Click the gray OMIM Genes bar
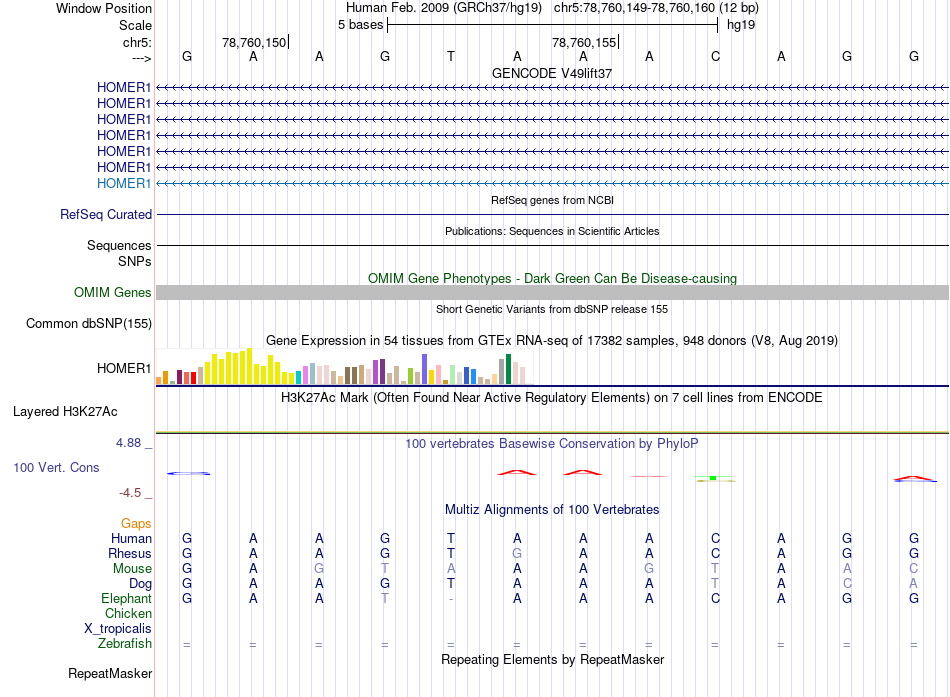The image size is (950, 697). coord(552,293)
